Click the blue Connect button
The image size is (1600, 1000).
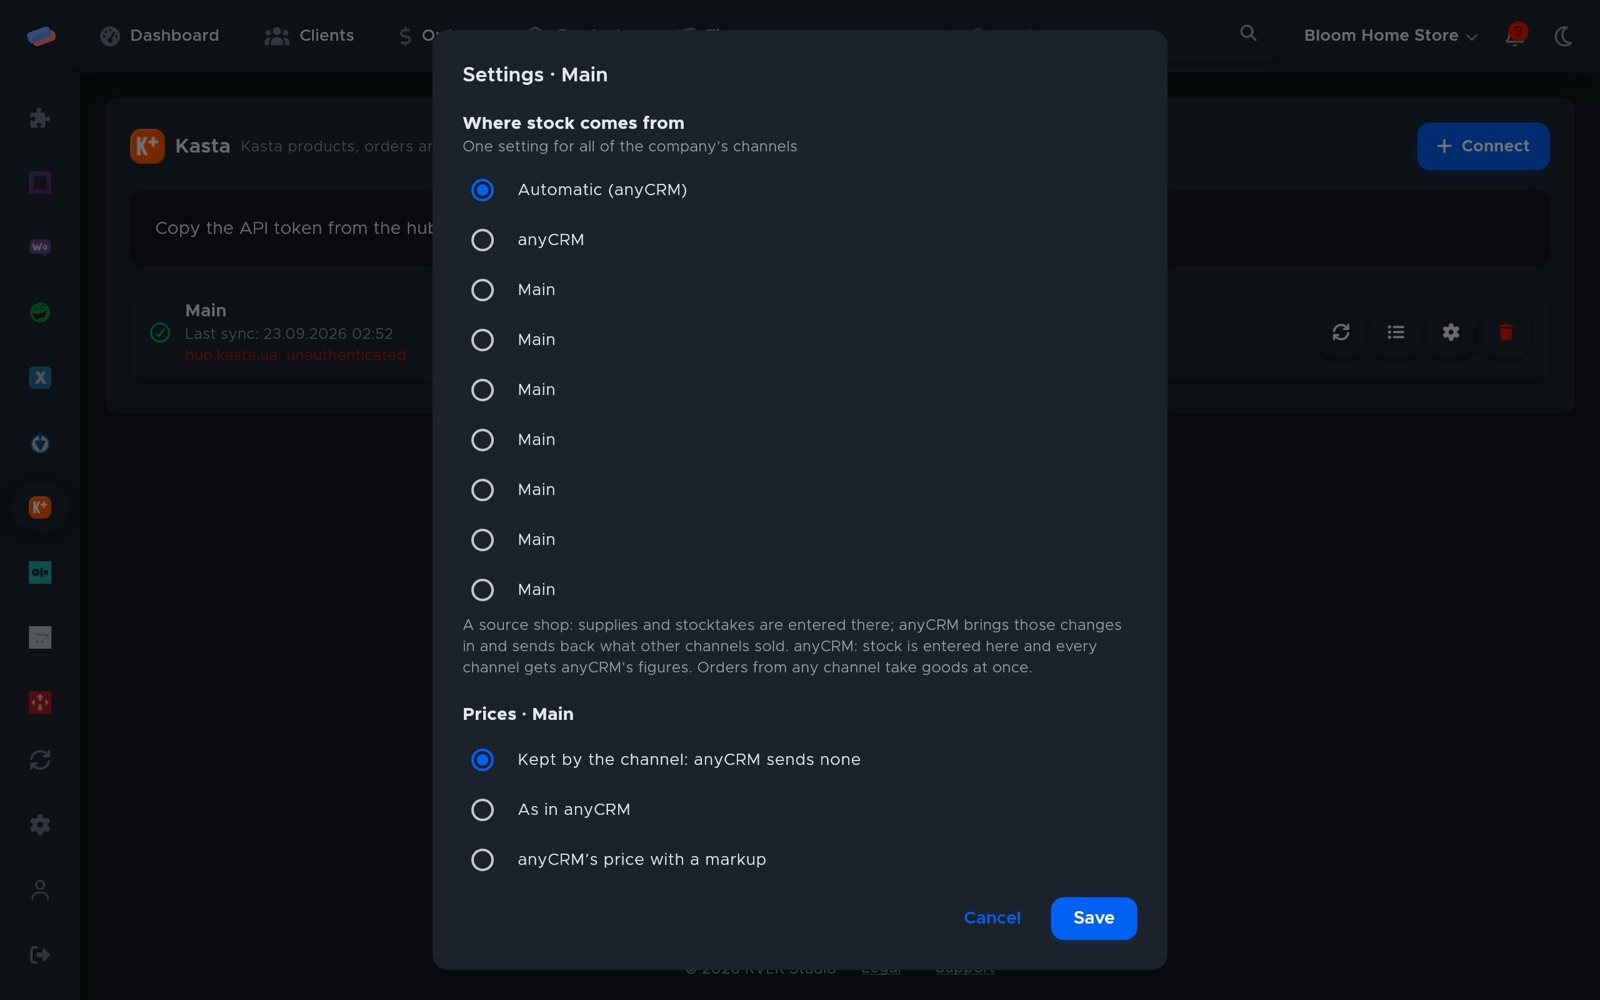1483,146
